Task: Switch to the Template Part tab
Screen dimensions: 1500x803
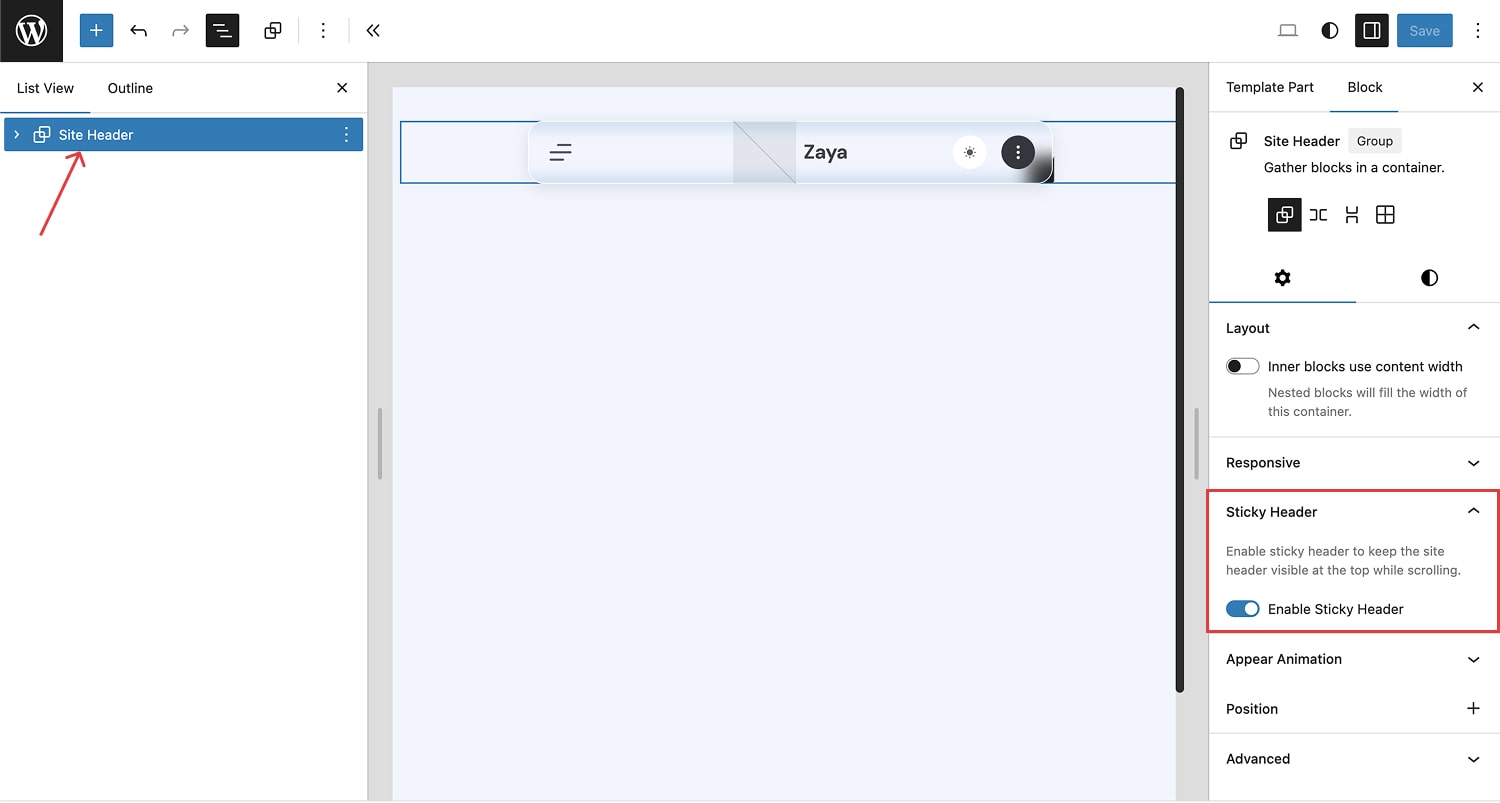Action: [x=1270, y=87]
